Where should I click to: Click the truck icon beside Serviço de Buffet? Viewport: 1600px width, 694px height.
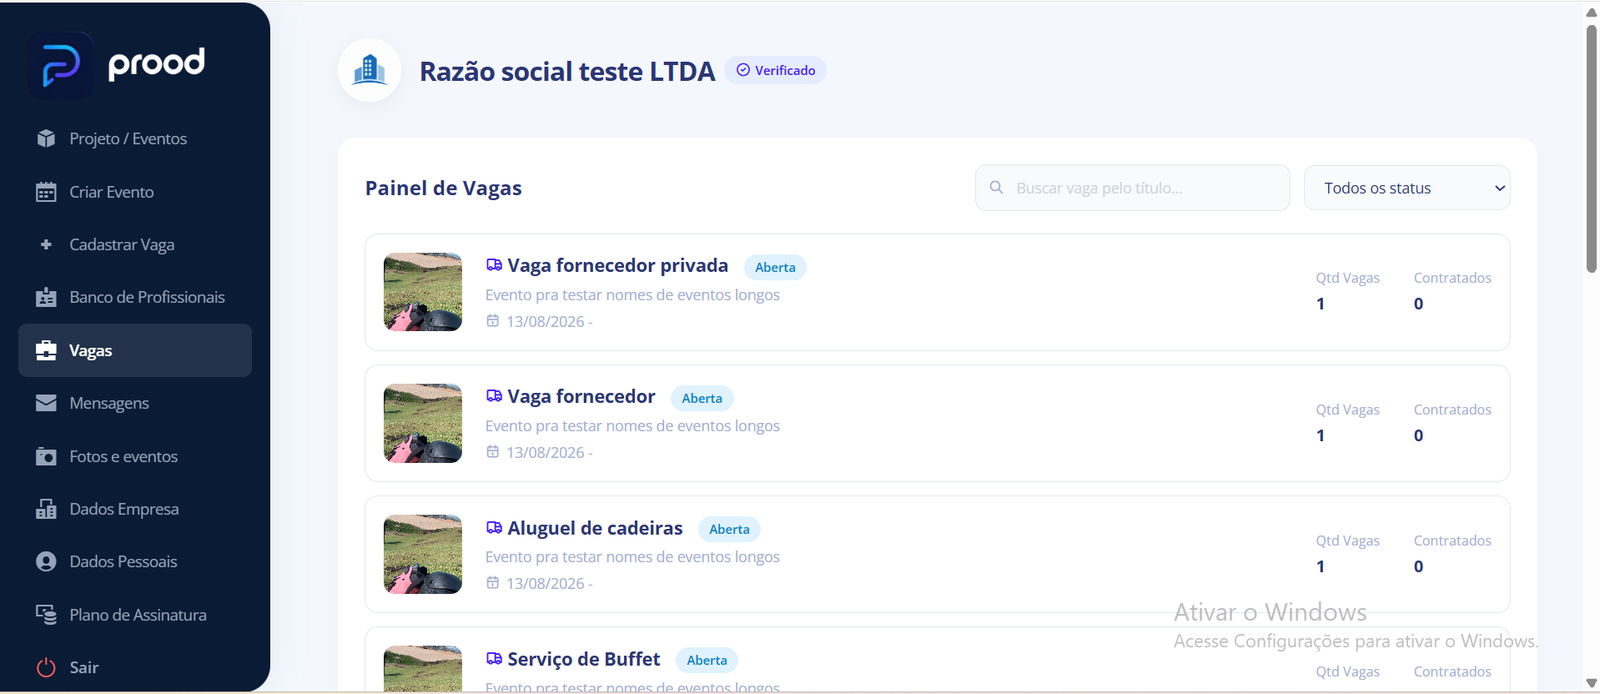point(494,658)
